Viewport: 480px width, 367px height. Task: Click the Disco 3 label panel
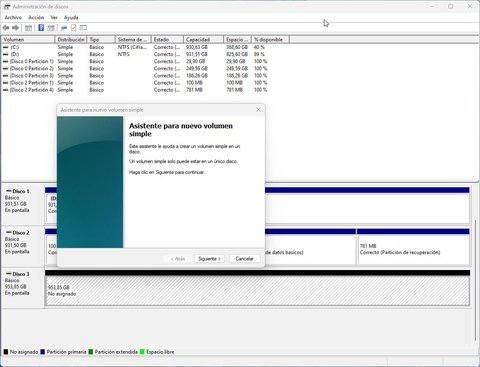pyautogui.click(x=23, y=288)
